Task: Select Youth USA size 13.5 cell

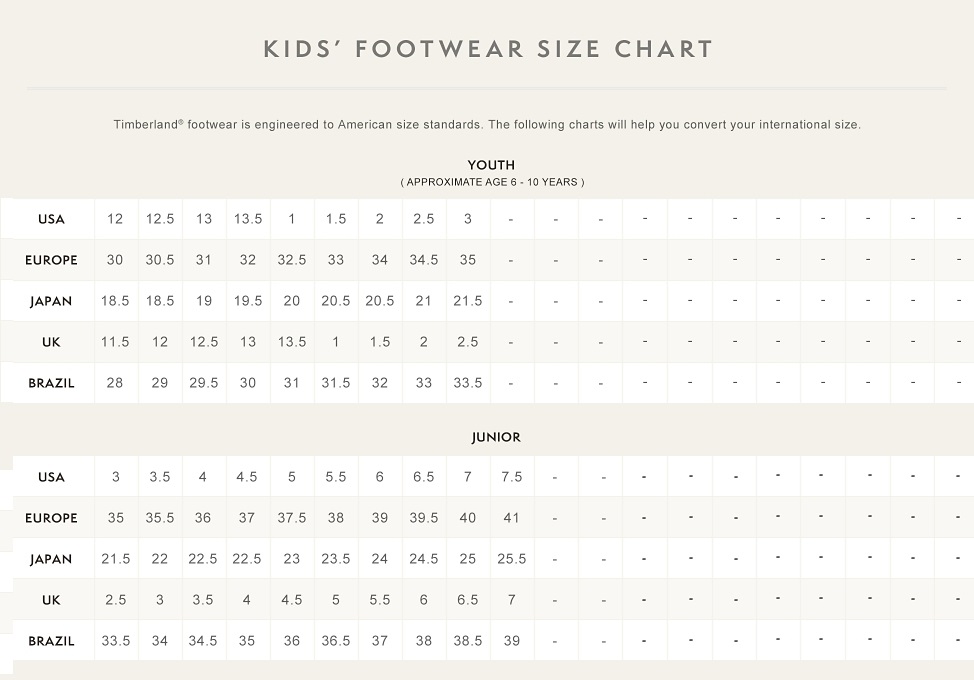Action: pos(248,219)
